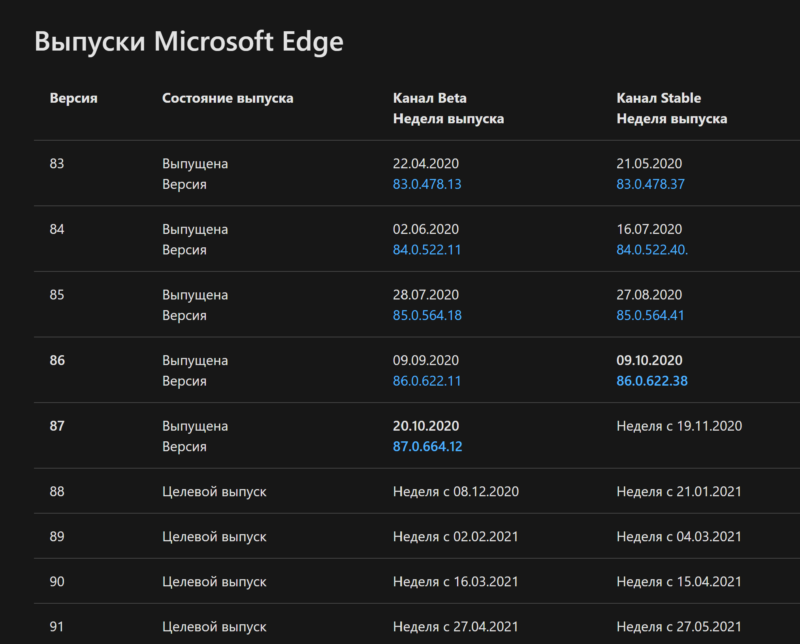Viewport: 800px width, 644px height.
Task: Select the "Состояние выпуска" column header
Action: pyautogui.click(x=228, y=98)
